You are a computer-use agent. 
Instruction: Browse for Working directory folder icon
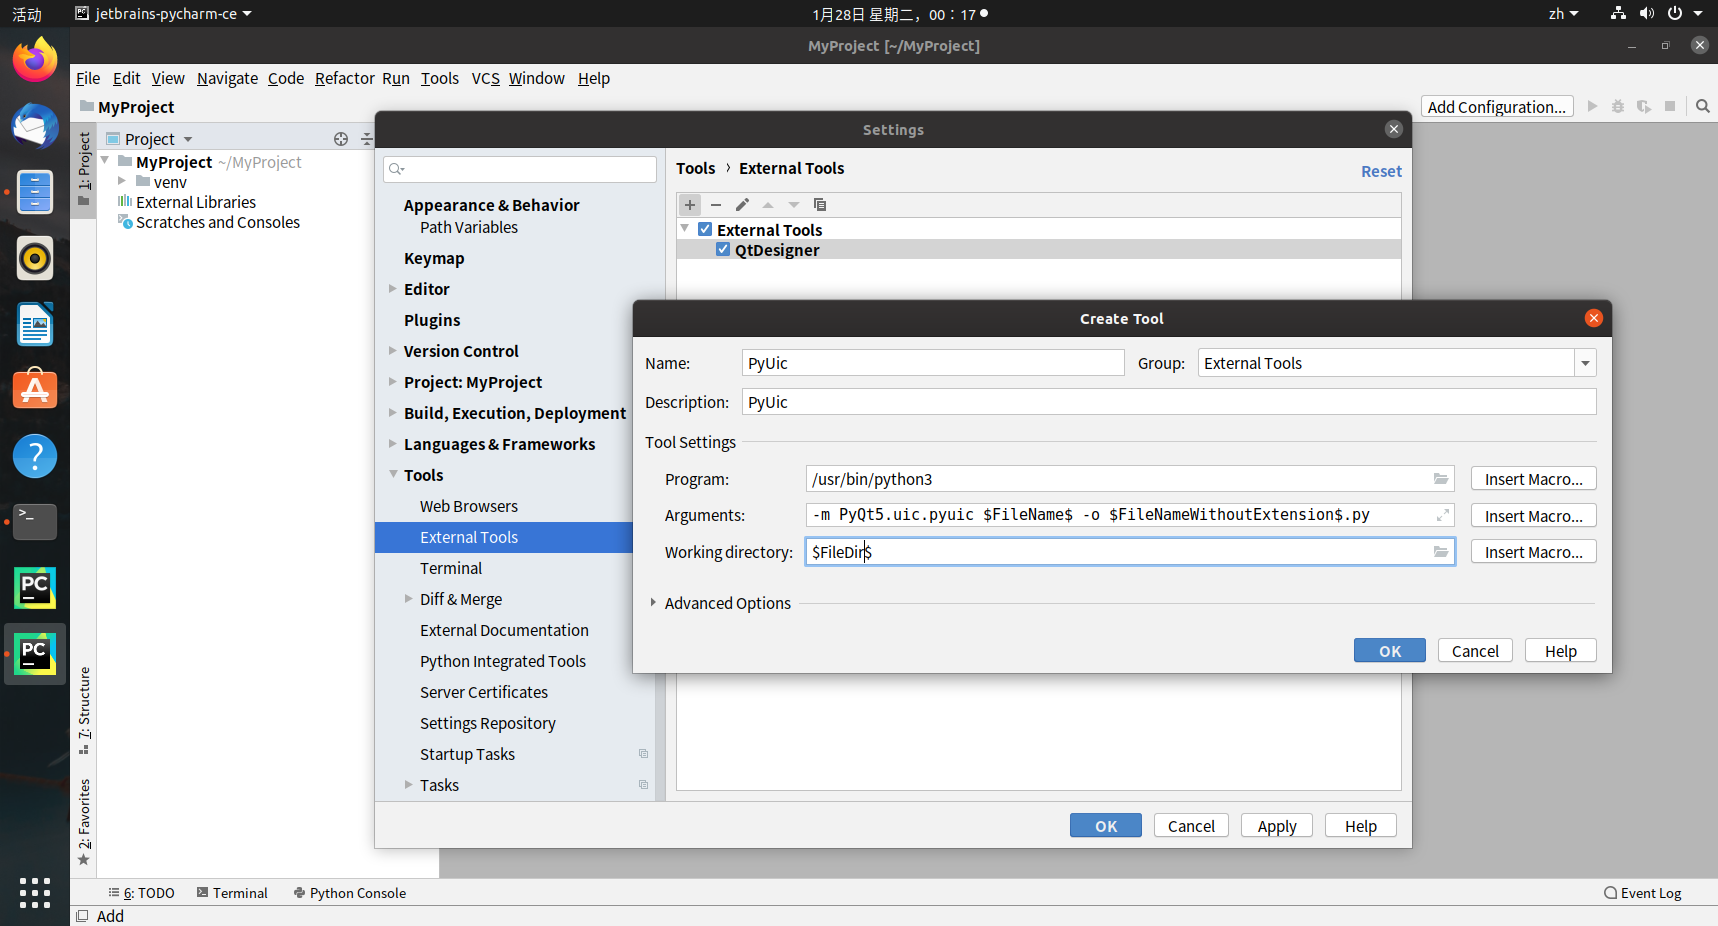(1441, 552)
